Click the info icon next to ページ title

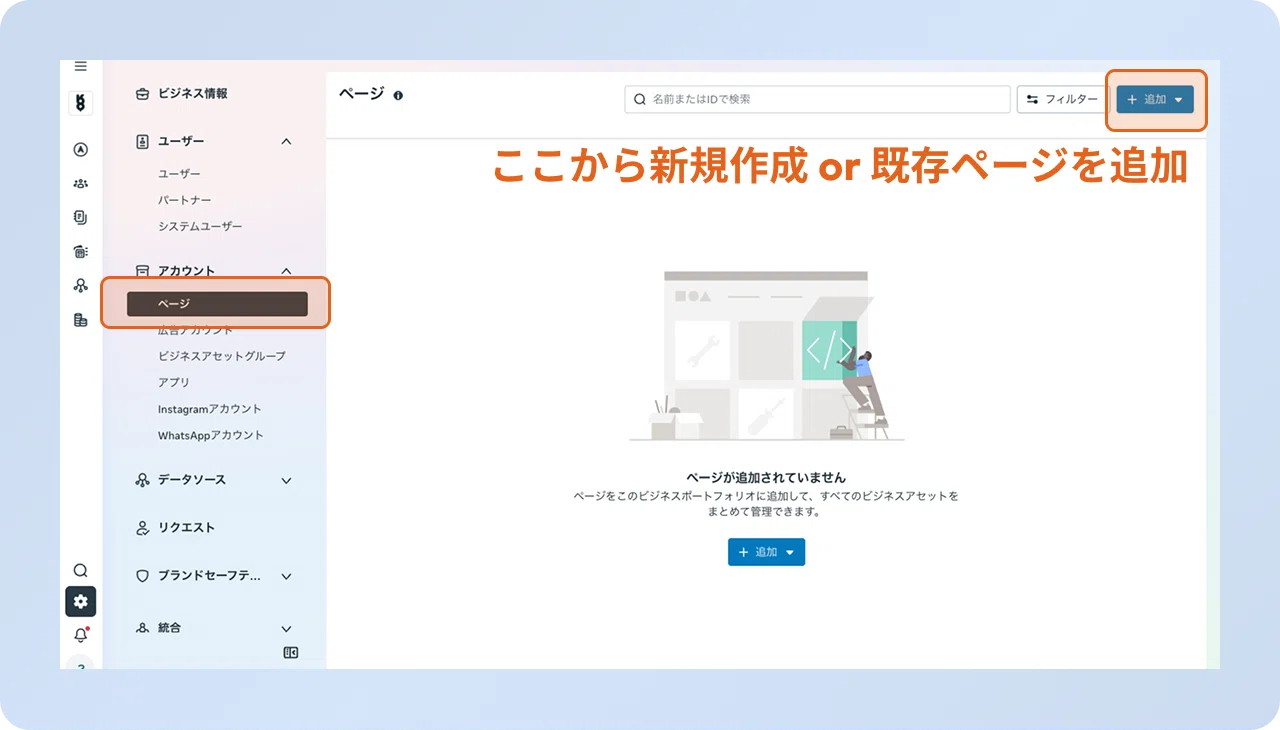[x=398, y=95]
